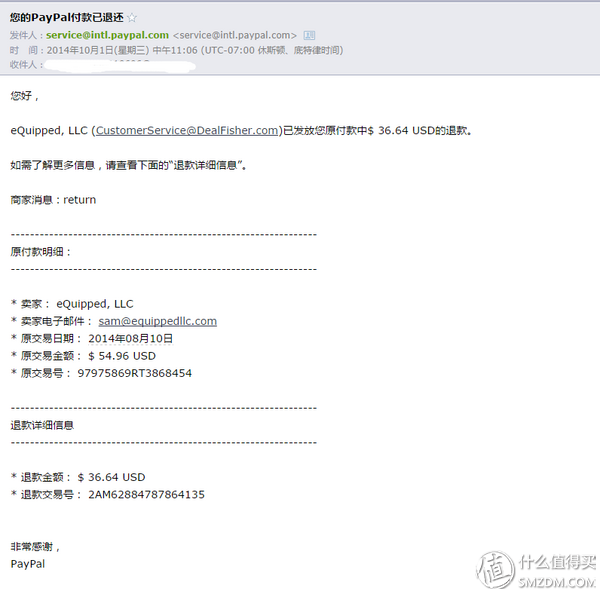600x594 pixels.
Task: Click the 原付款明细 section heading
Action: 41,252
